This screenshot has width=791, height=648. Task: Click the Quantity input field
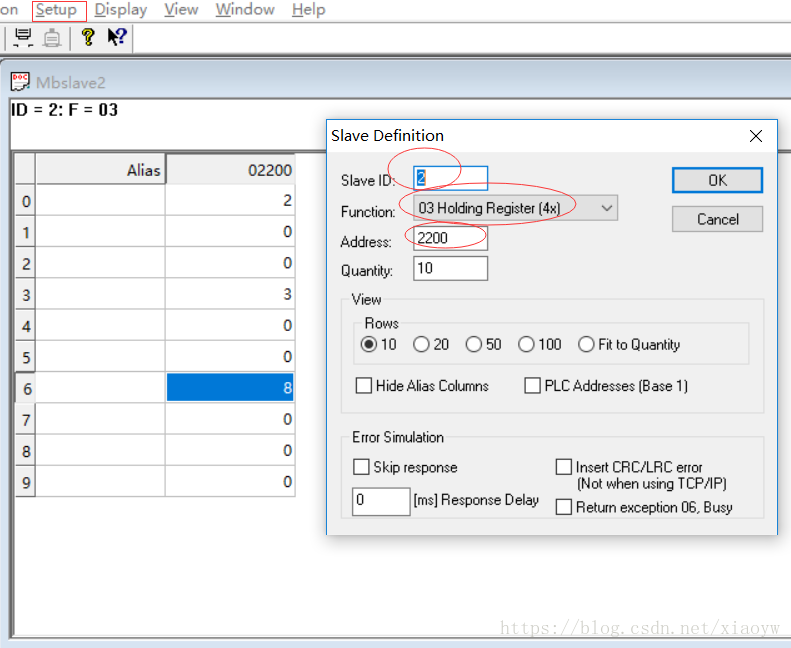point(450,268)
